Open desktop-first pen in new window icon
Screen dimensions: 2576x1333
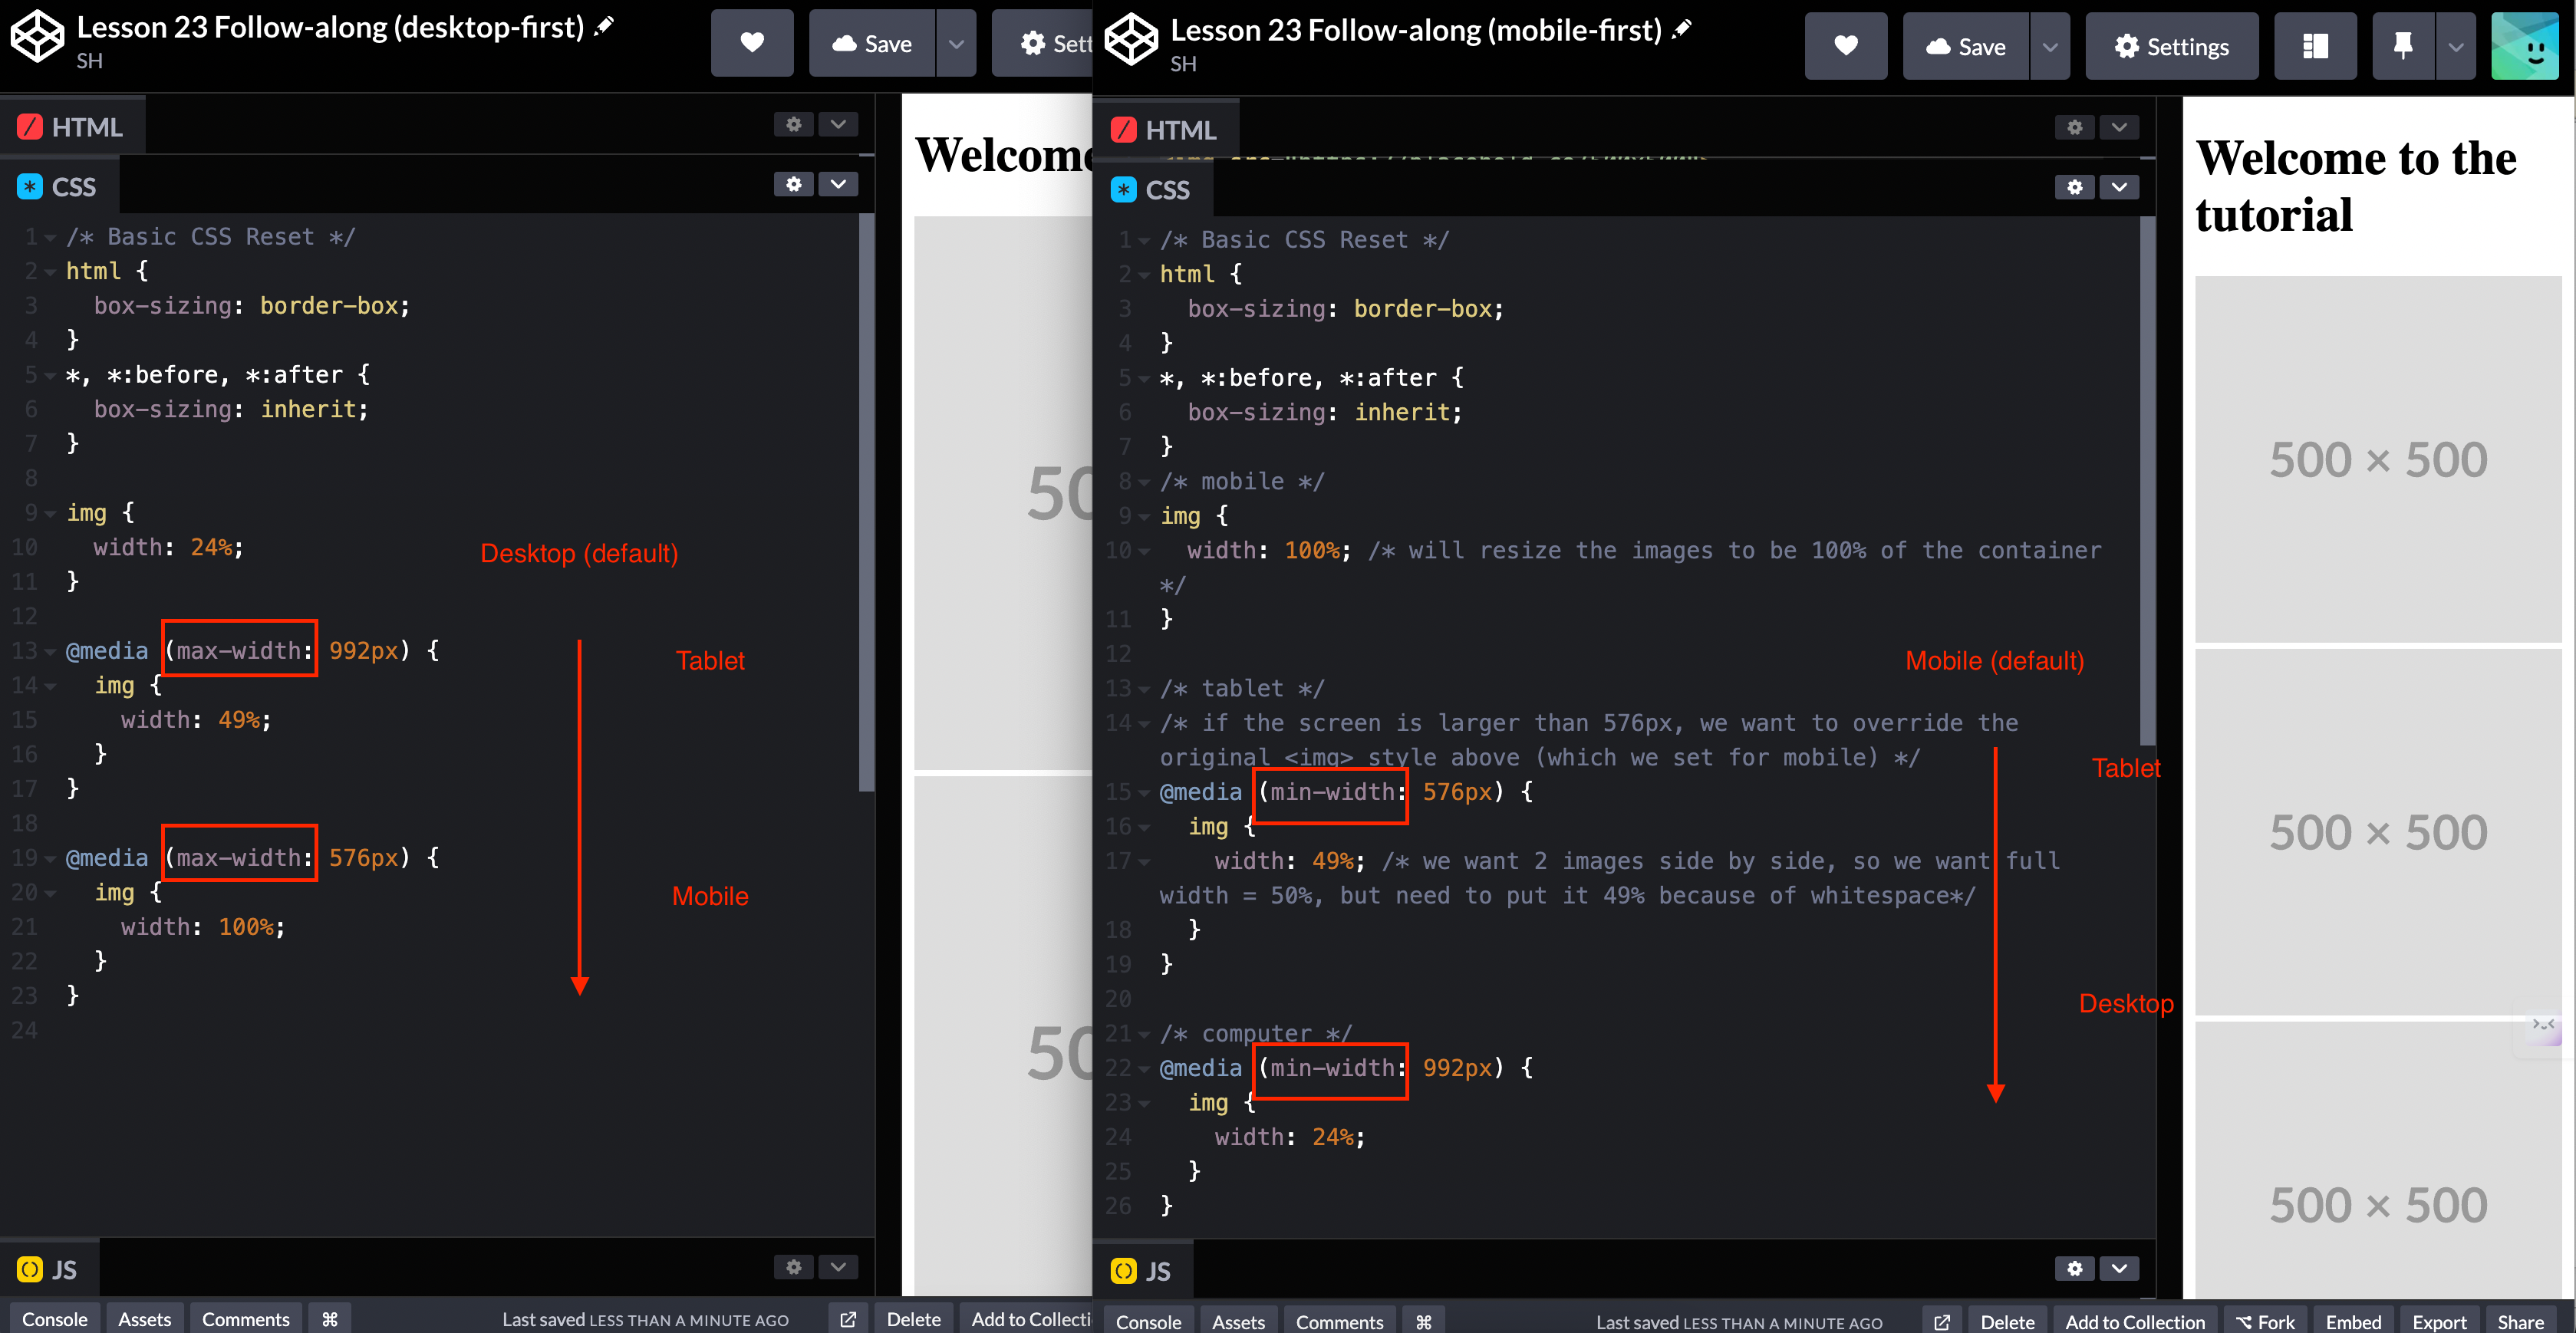click(848, 1319)
